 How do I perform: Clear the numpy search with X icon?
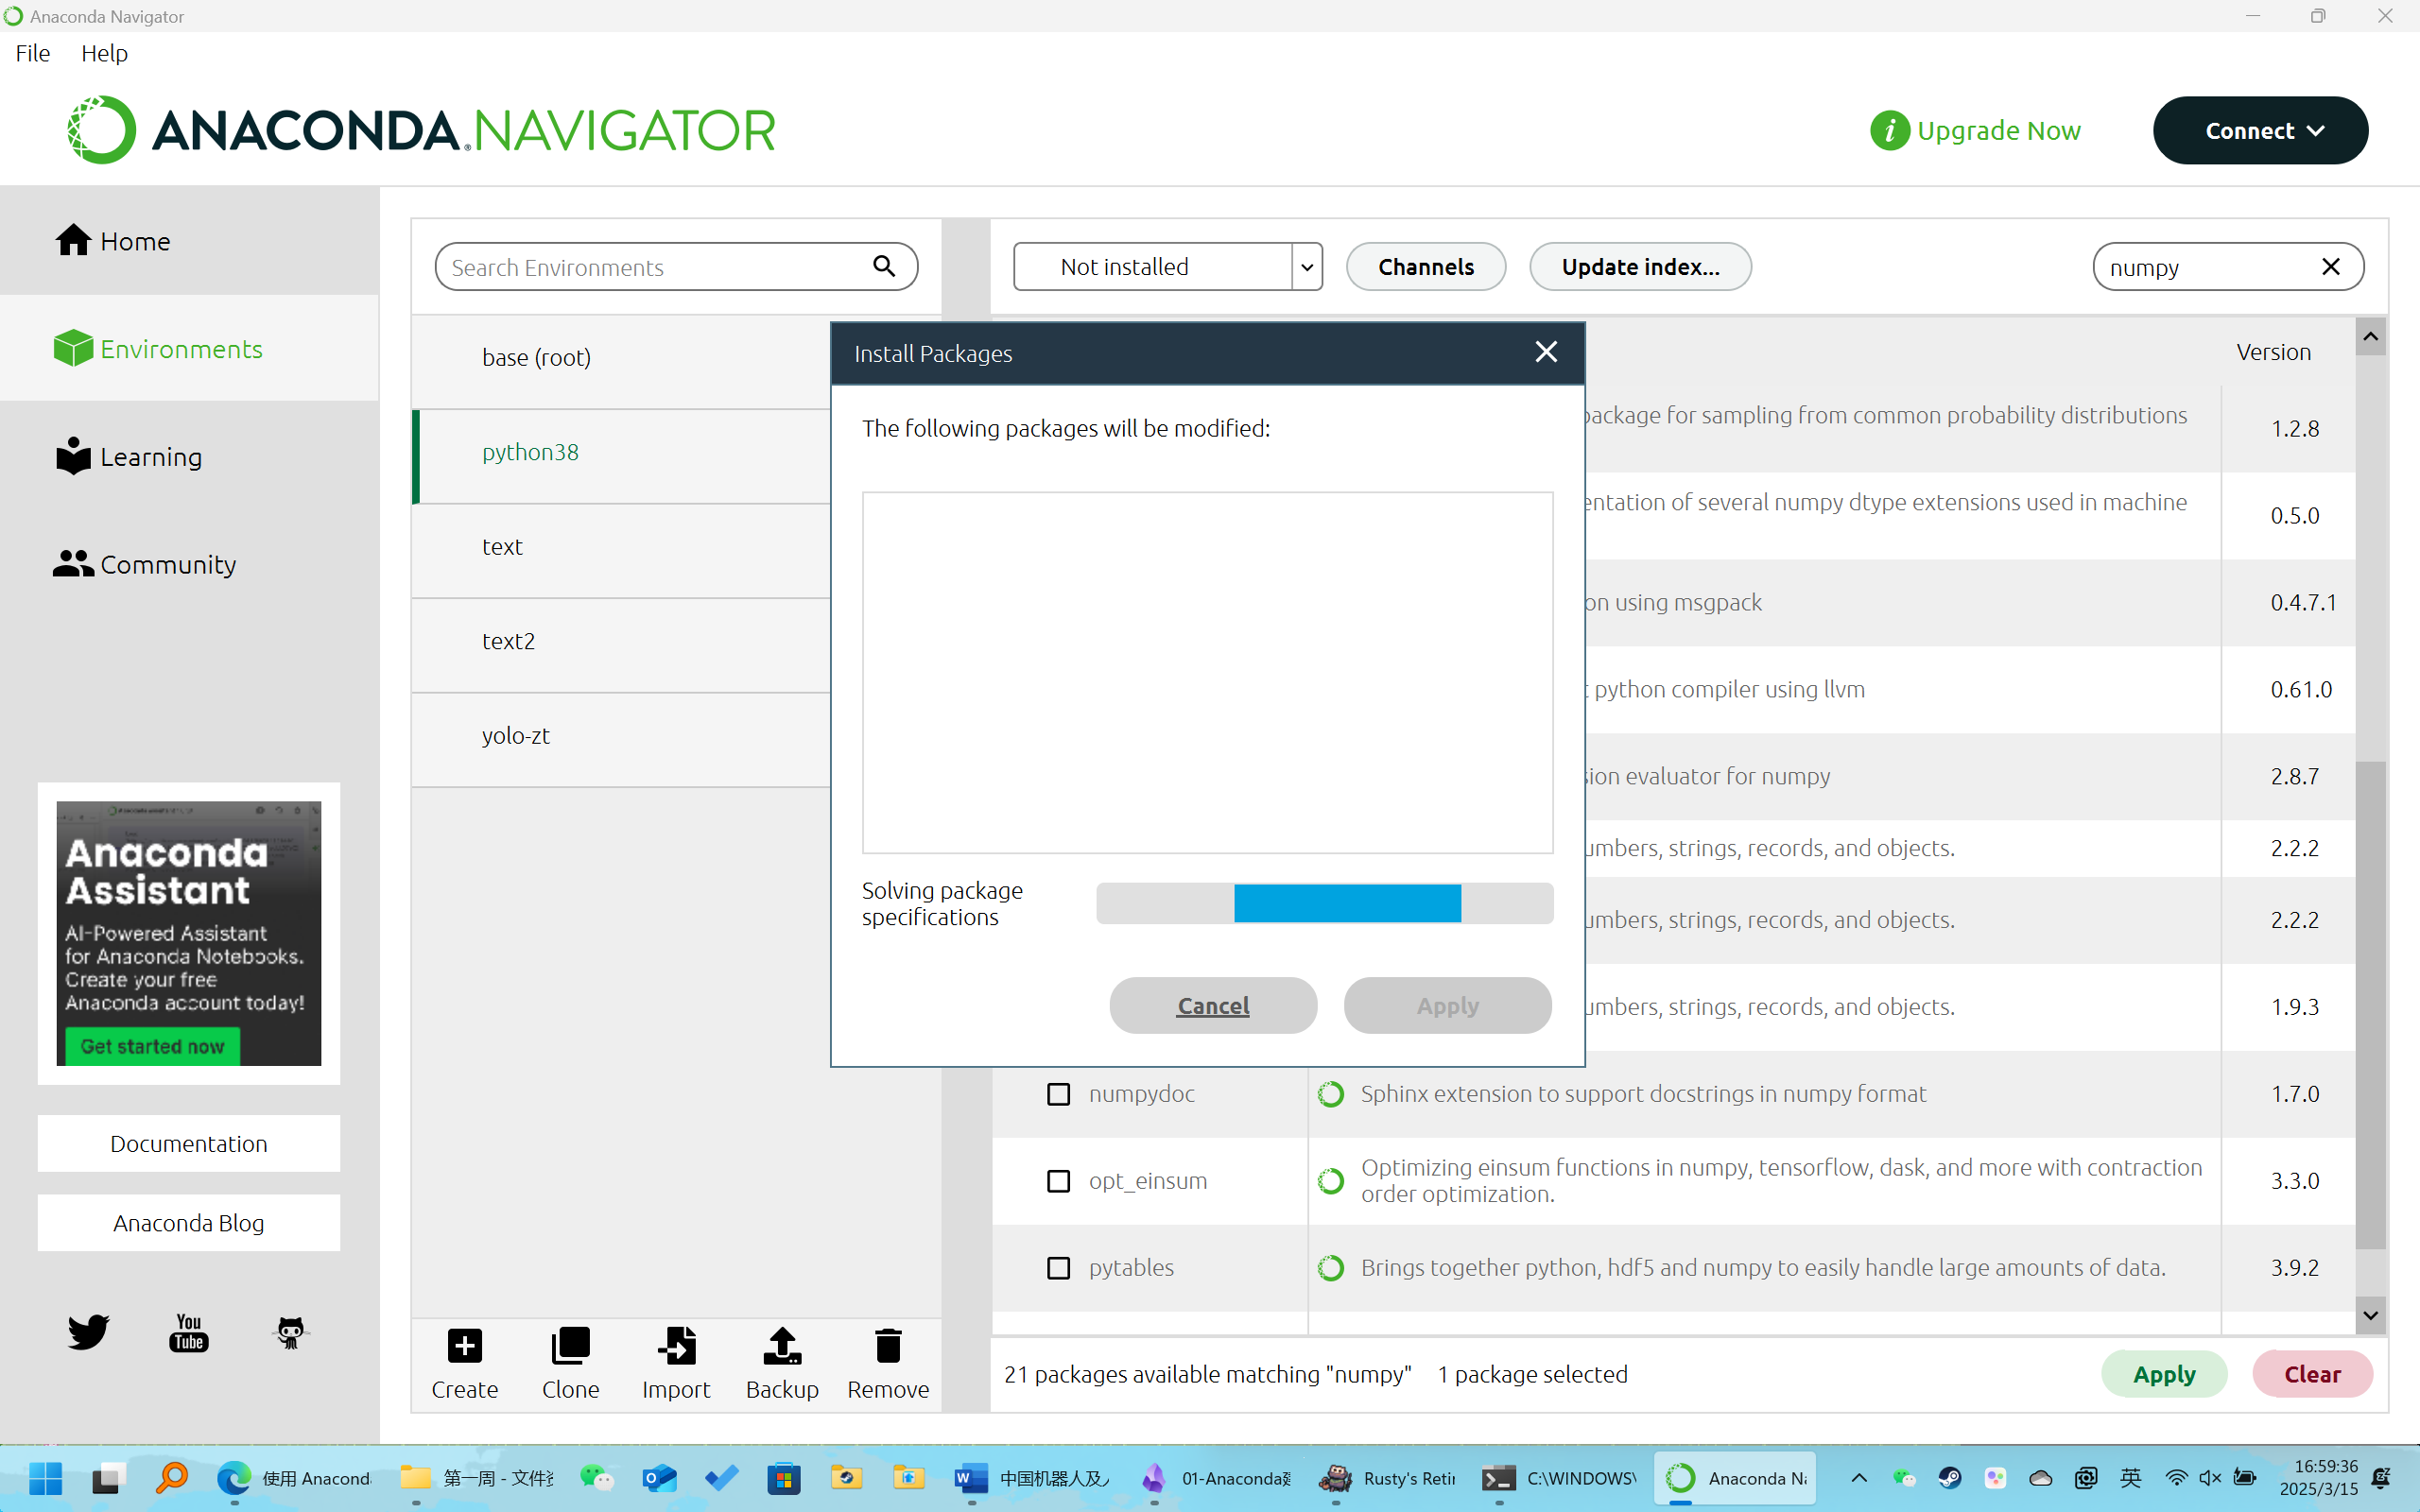2331,267
